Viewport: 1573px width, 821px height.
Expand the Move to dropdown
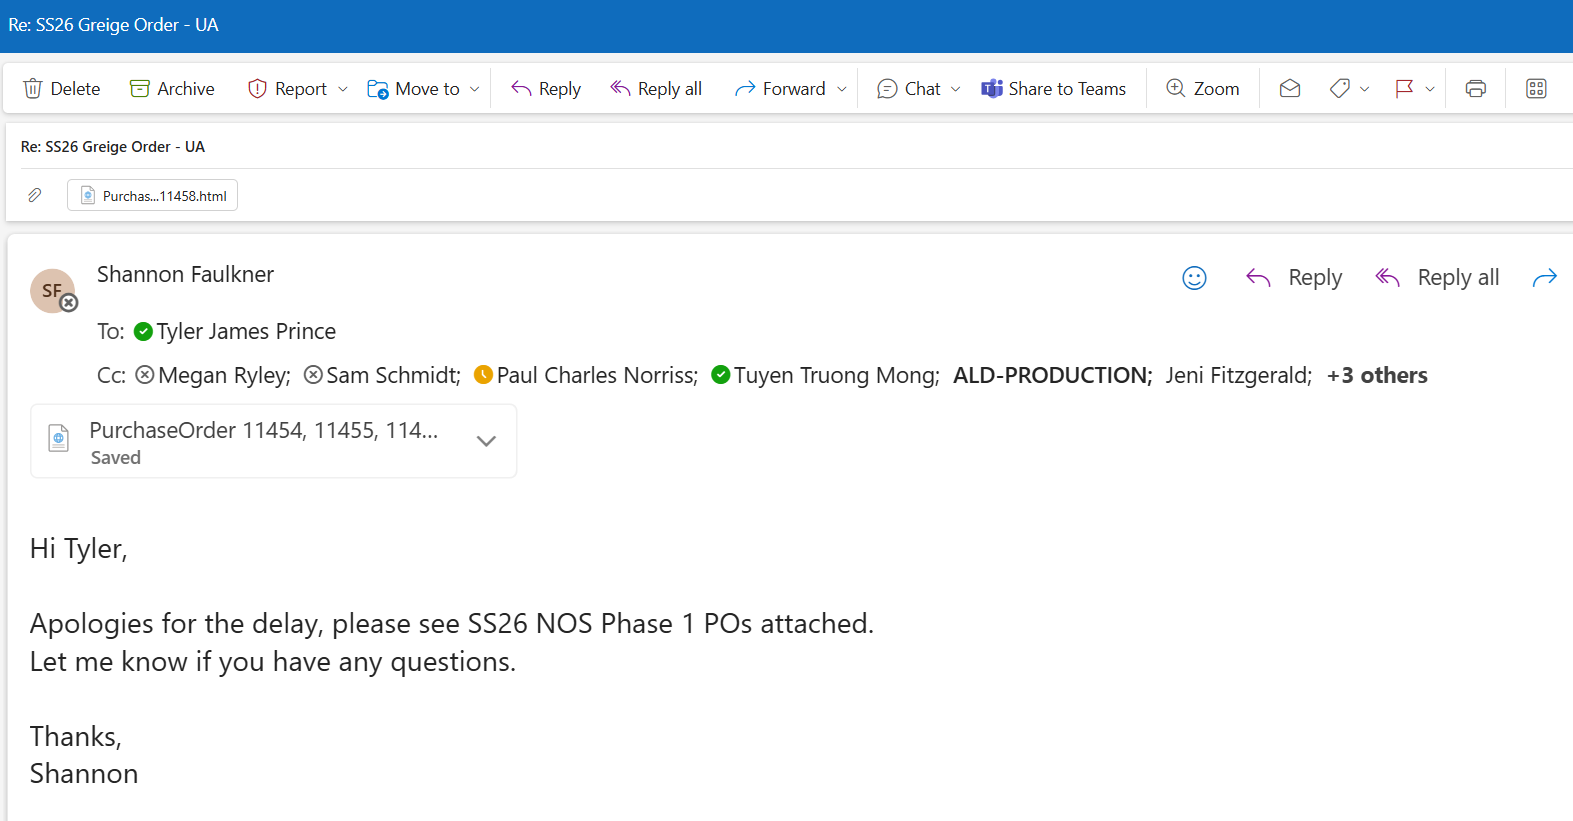(x=474, y=89)
